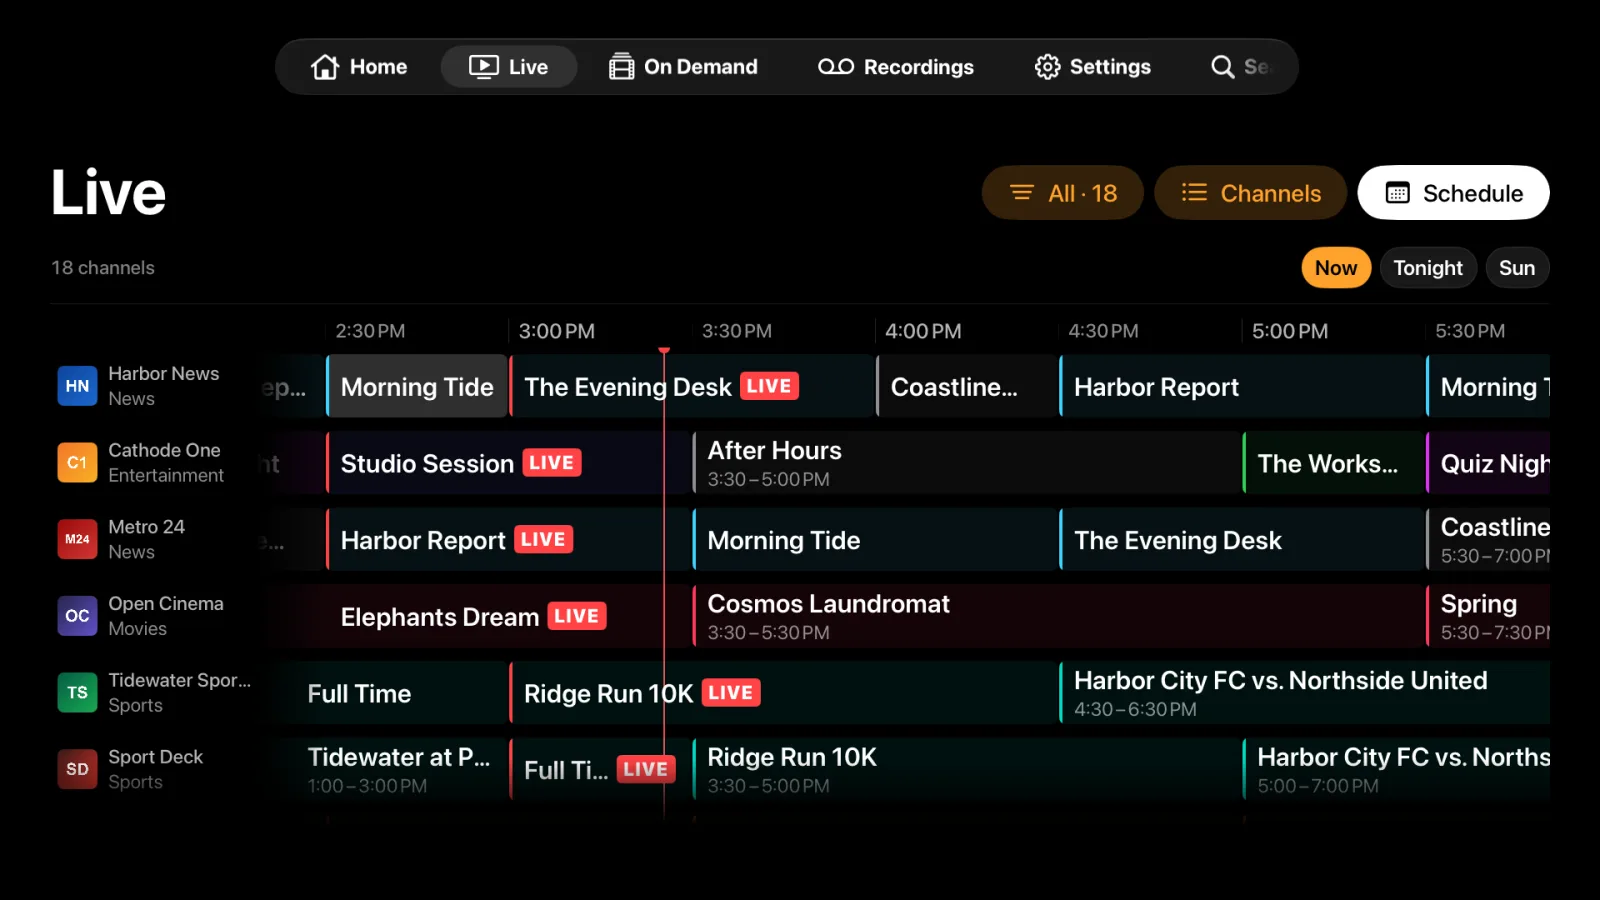
Task: Open The Evening Desk live on Harbor News
Action: pos(692,386)
